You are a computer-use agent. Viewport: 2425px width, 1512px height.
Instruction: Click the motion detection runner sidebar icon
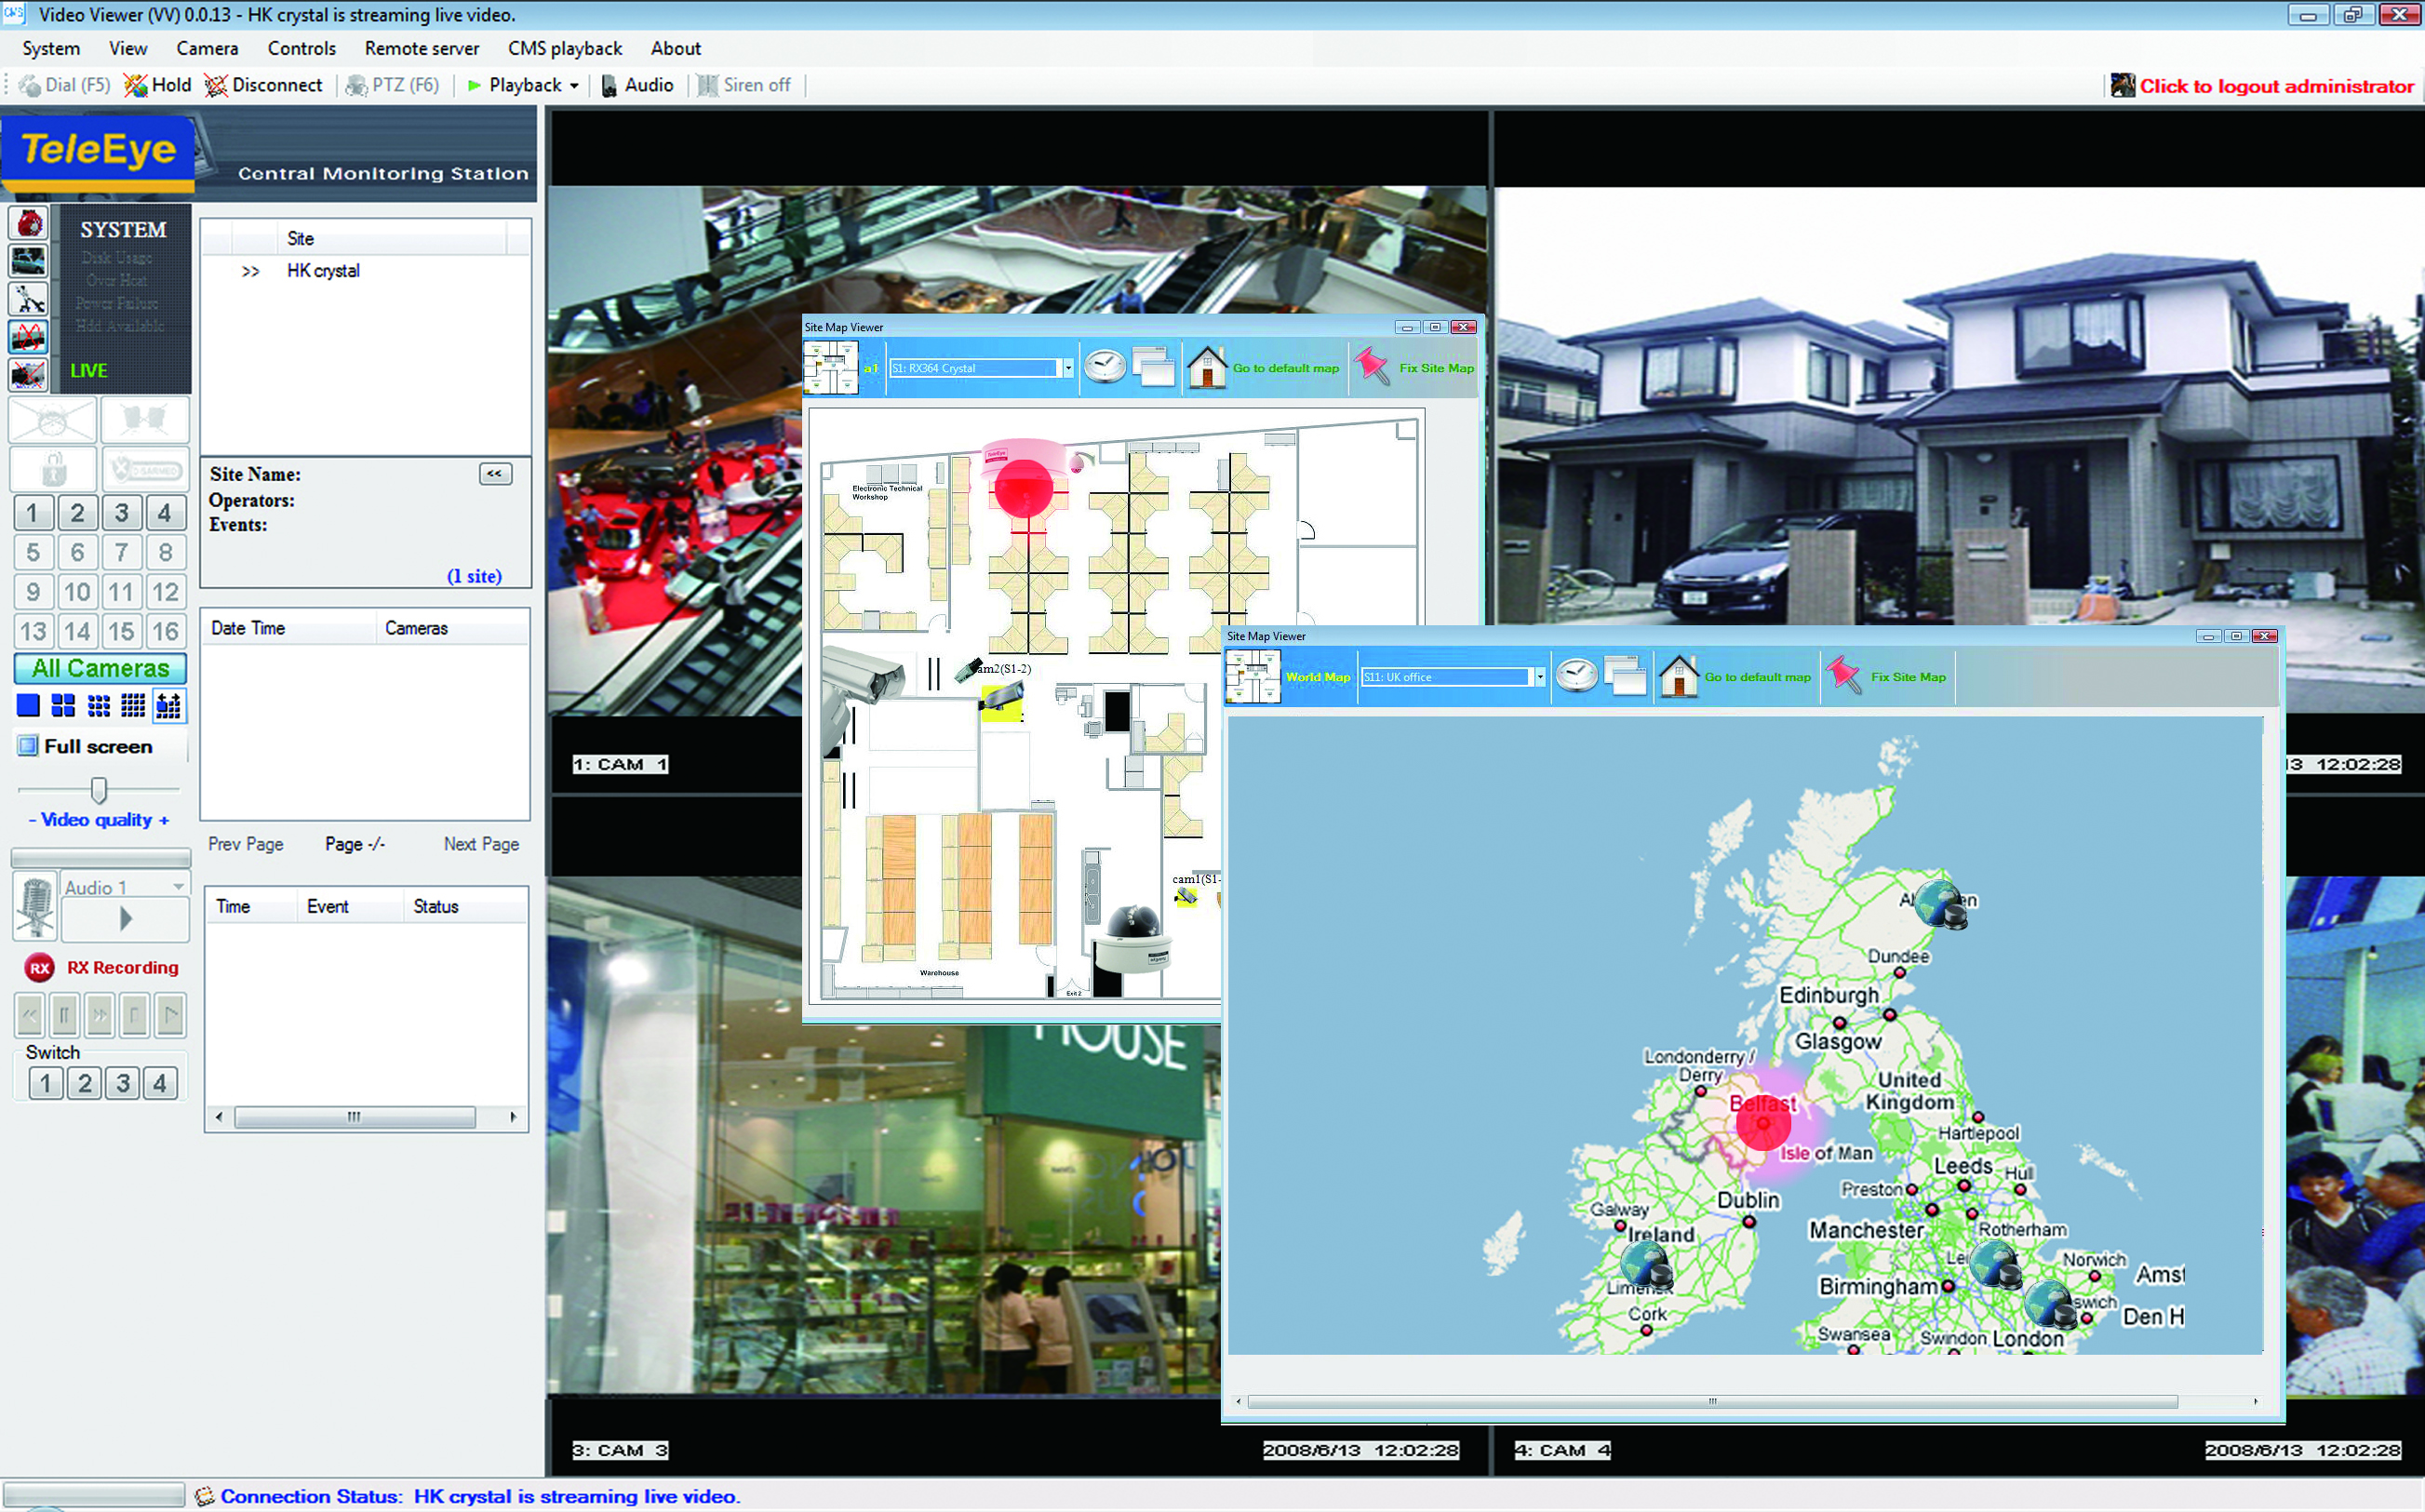[x=28, y=299]
